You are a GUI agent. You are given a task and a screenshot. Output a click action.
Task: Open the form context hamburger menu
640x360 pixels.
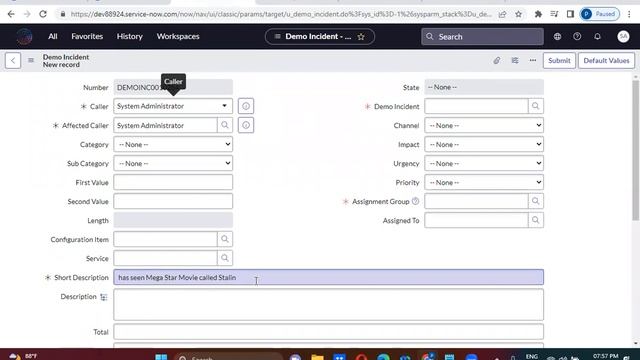click(31, 60)
